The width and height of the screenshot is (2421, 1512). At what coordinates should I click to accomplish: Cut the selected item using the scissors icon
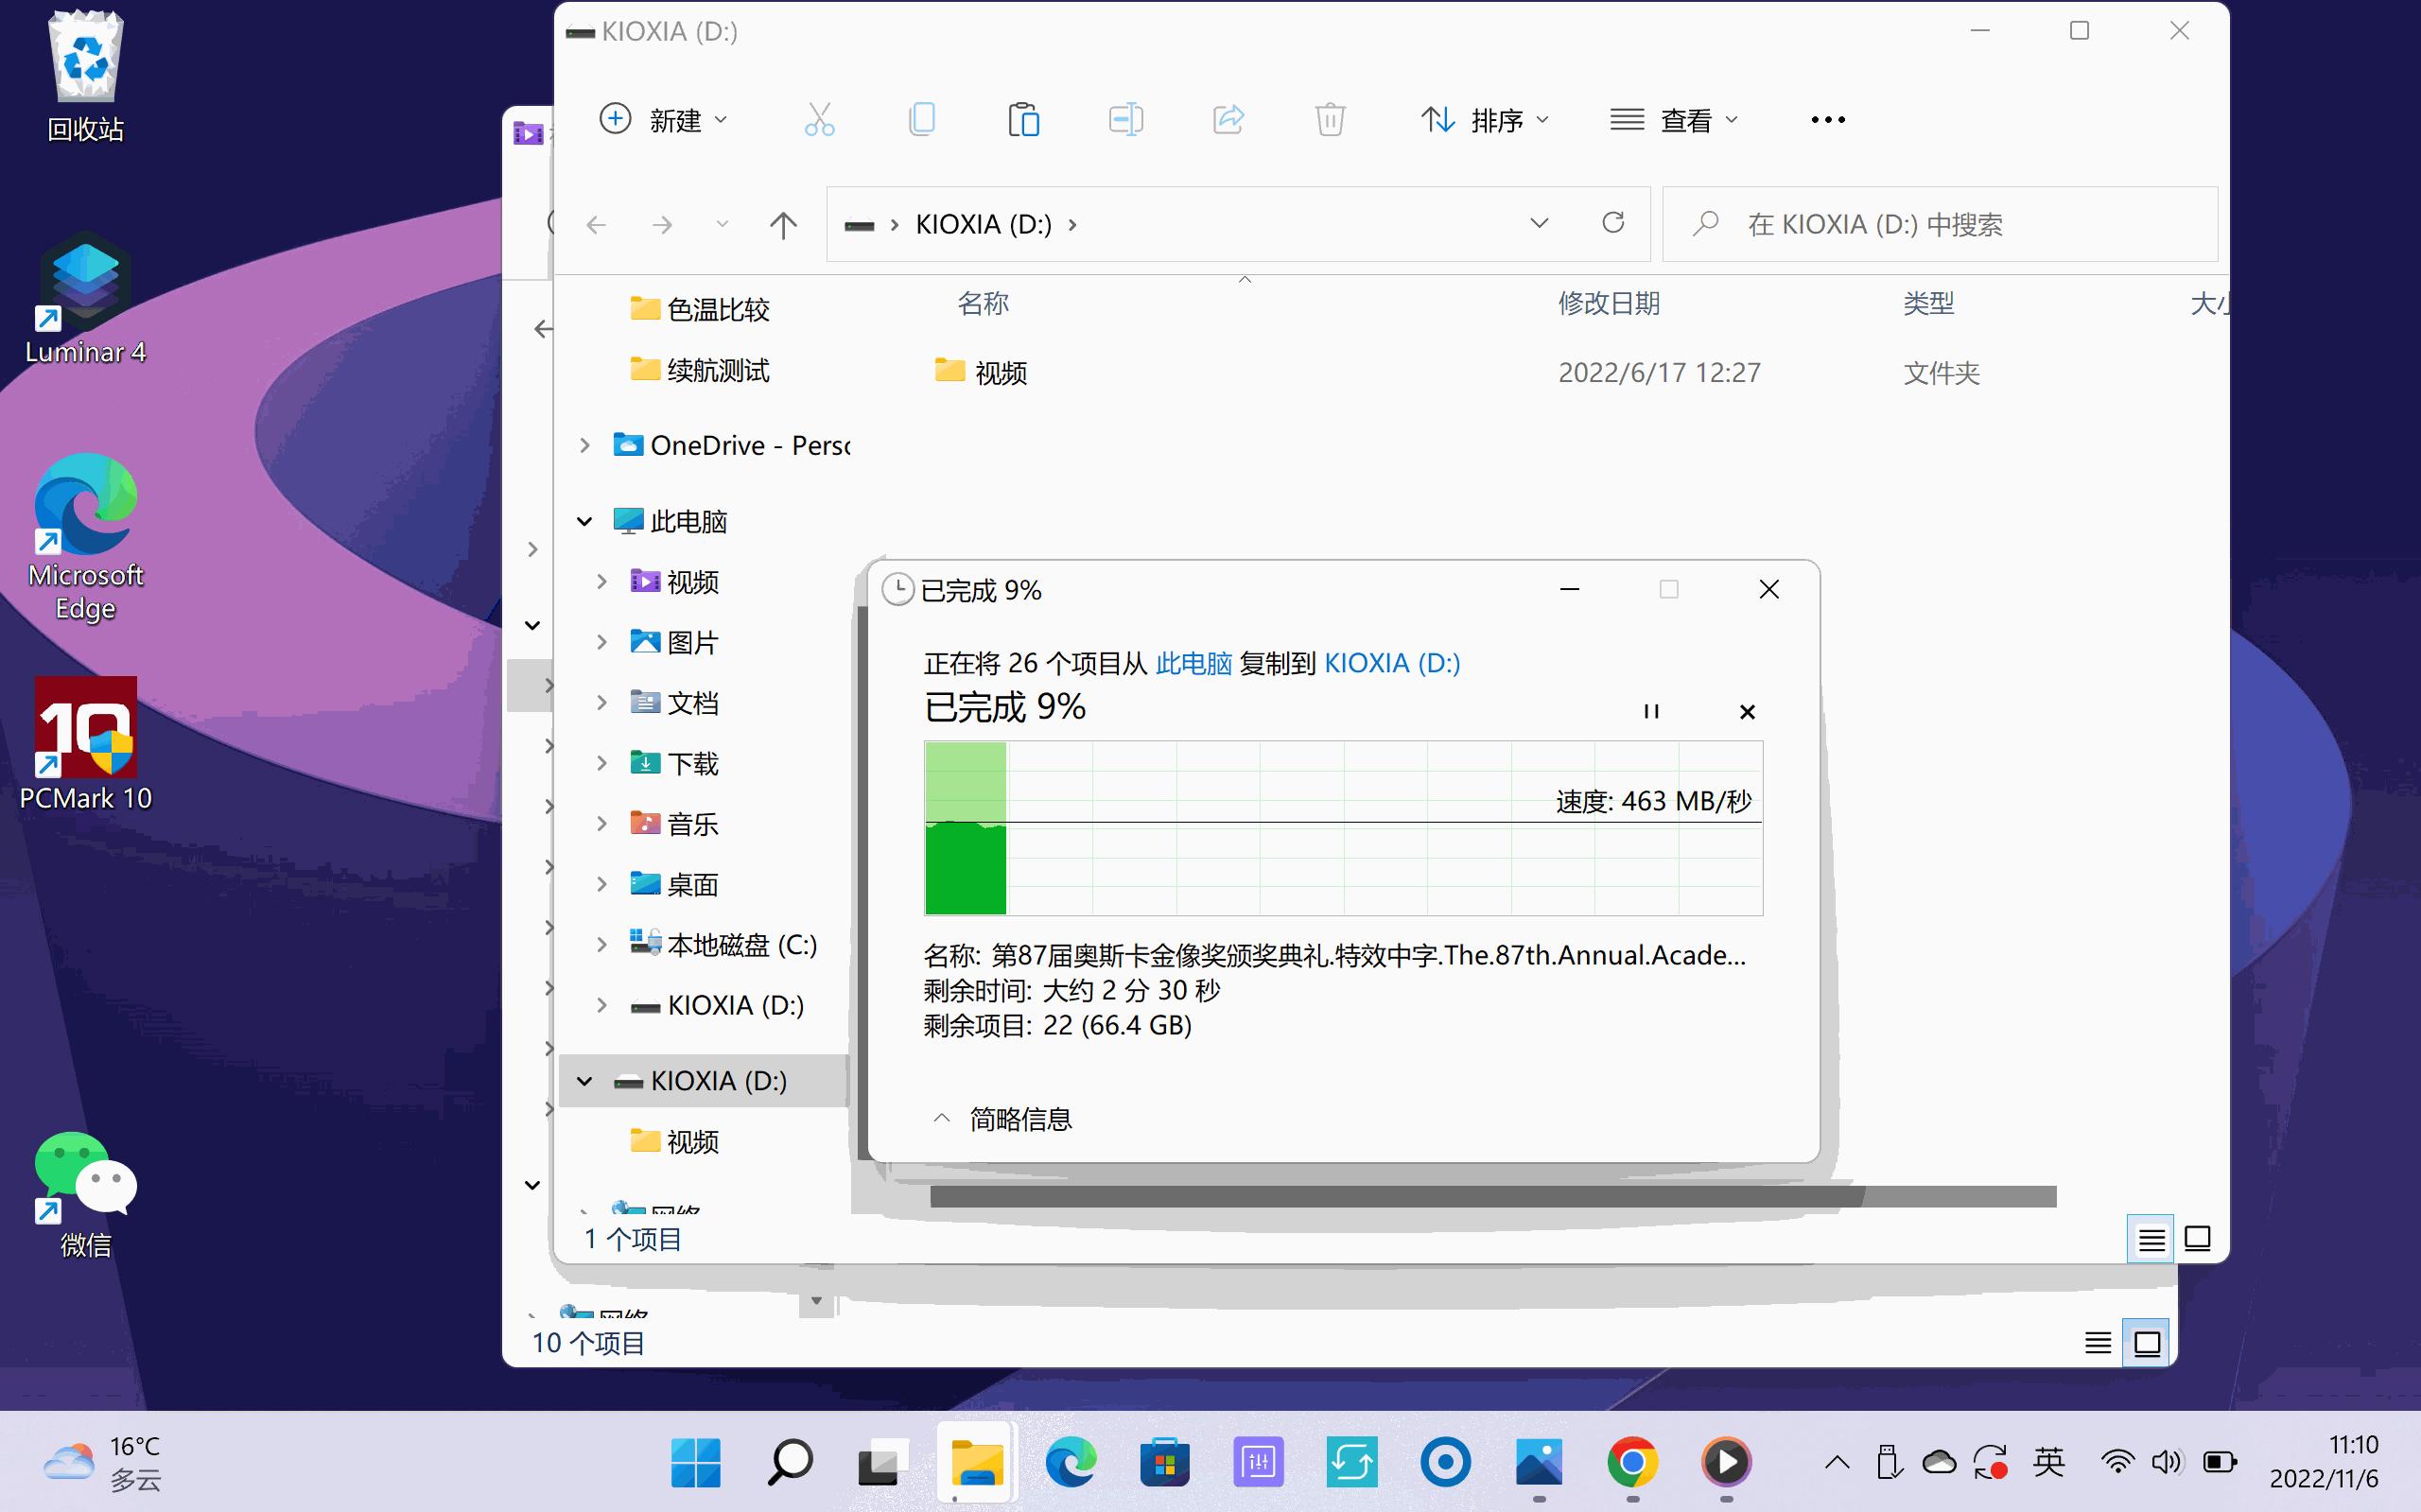point(820,119)
